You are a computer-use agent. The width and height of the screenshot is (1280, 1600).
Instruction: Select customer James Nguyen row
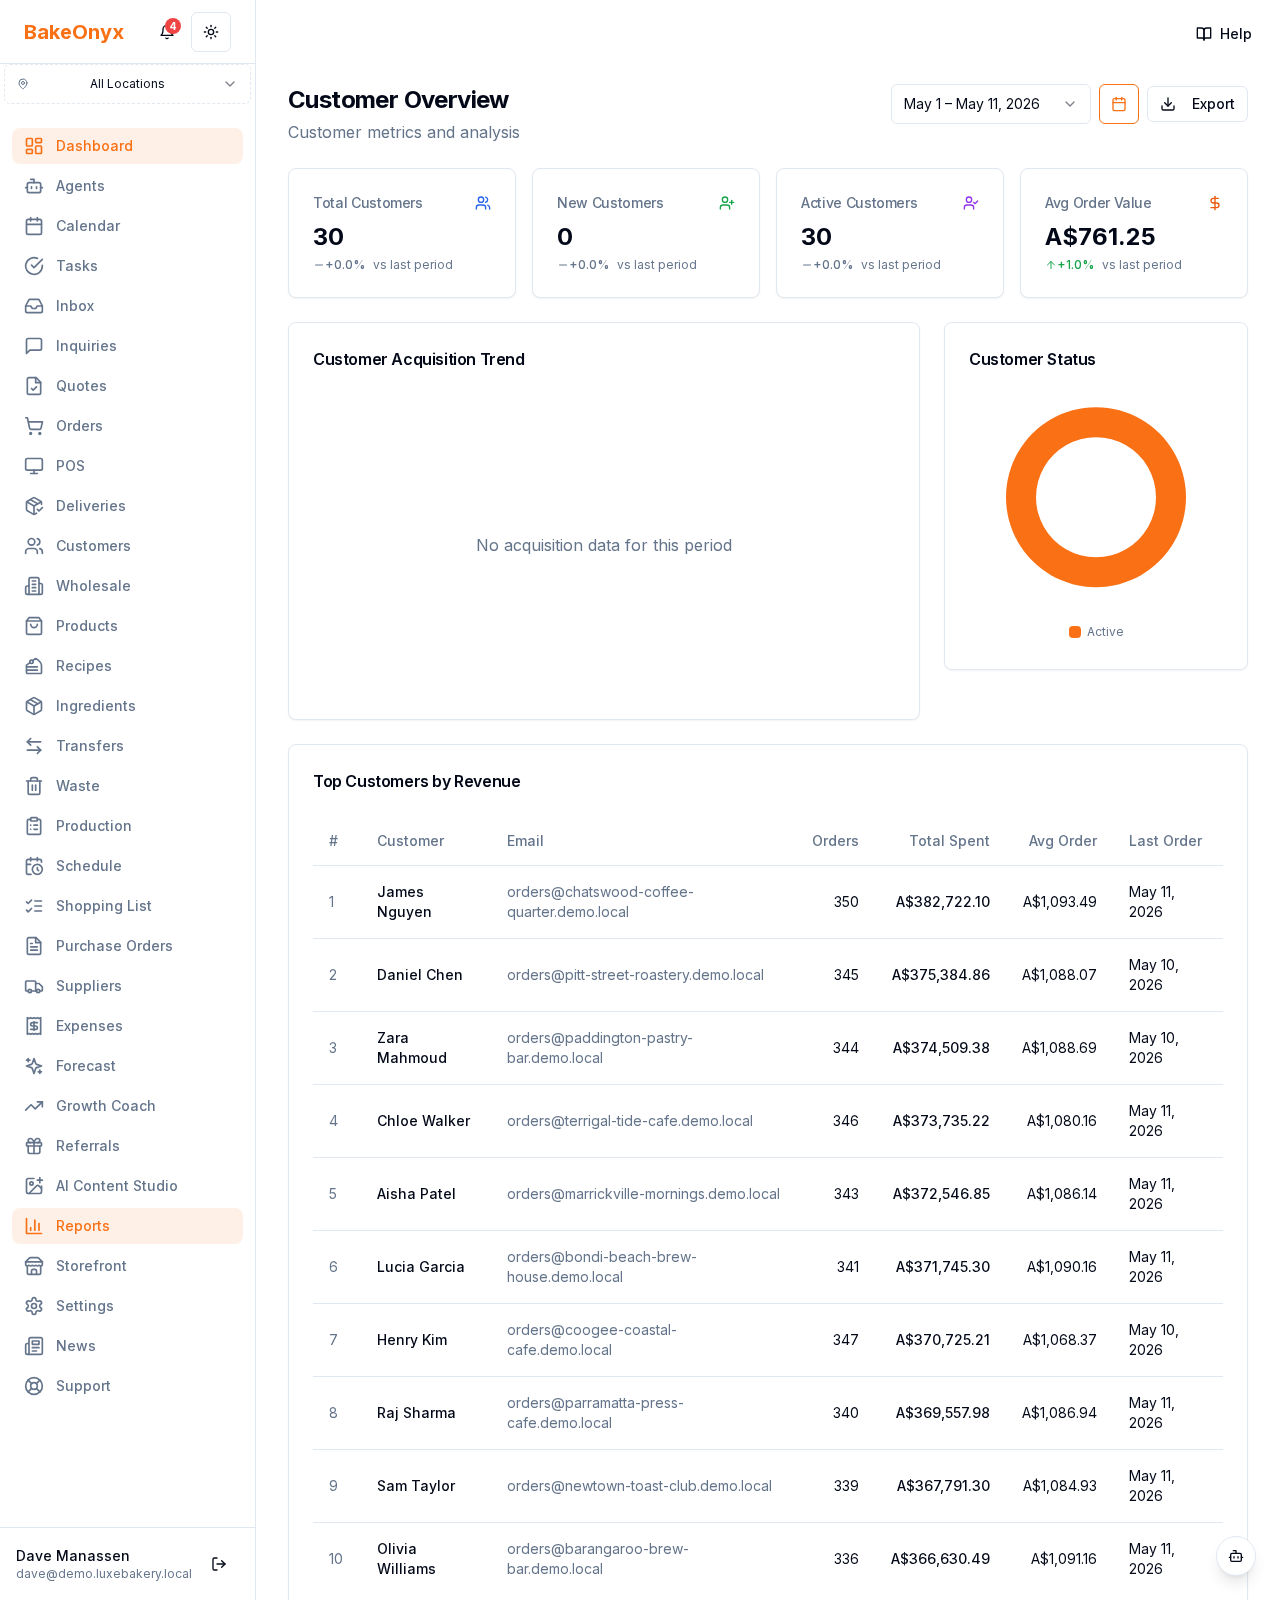point(768,902)
